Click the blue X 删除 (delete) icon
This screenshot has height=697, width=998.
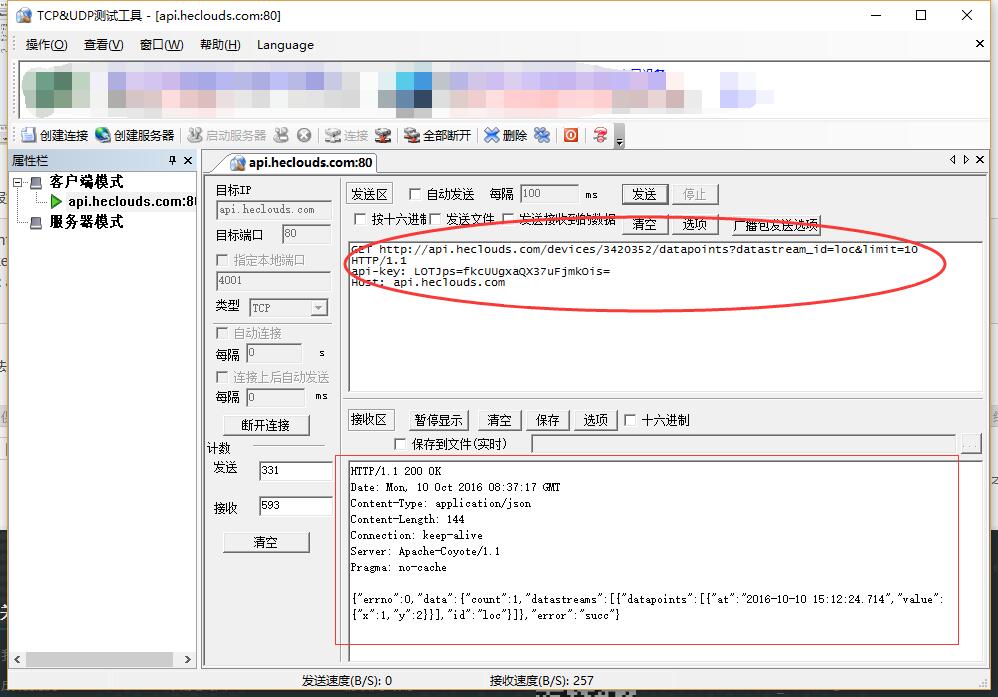click(x=491, y=135)
